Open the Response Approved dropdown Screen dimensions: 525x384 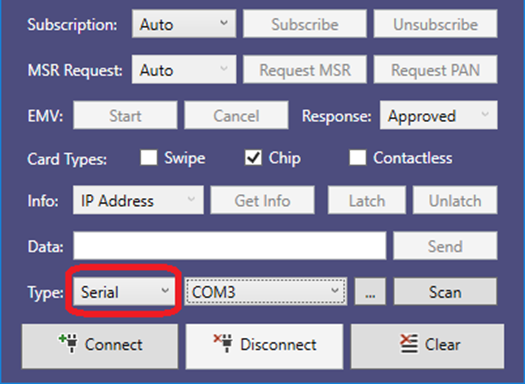(x=439, y=116)
